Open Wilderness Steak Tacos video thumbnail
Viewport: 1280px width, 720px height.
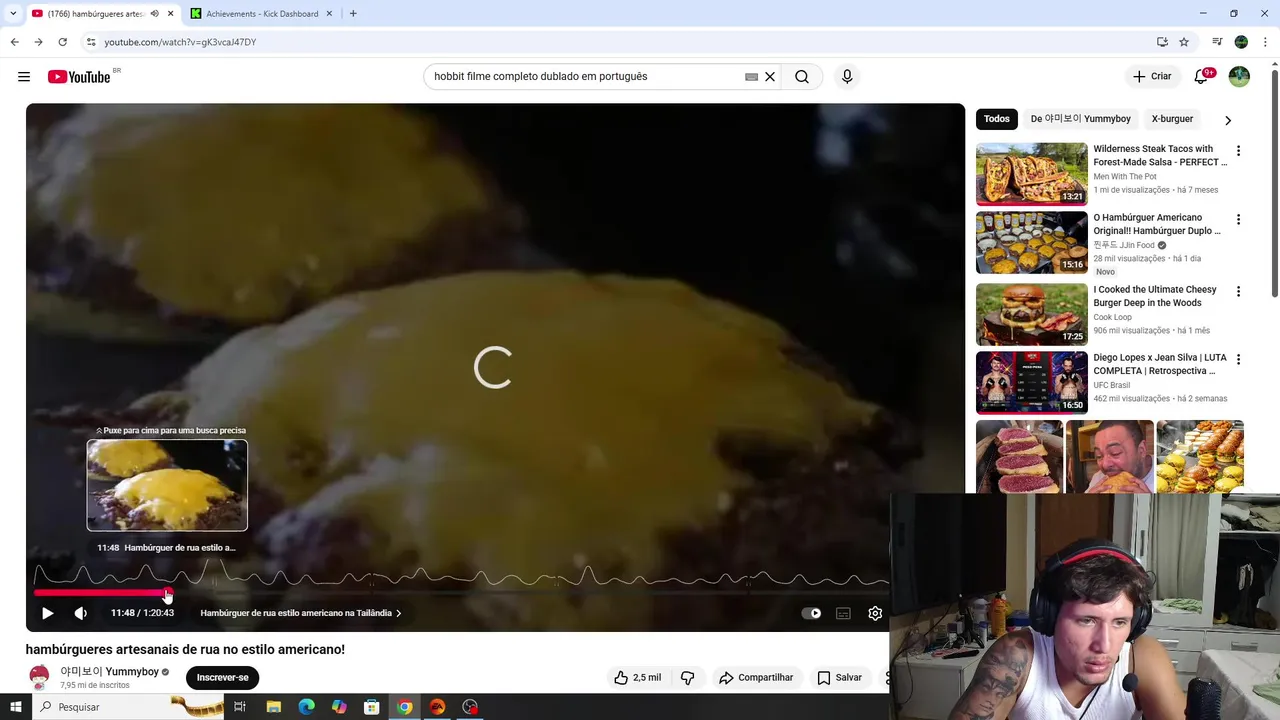1031,173
